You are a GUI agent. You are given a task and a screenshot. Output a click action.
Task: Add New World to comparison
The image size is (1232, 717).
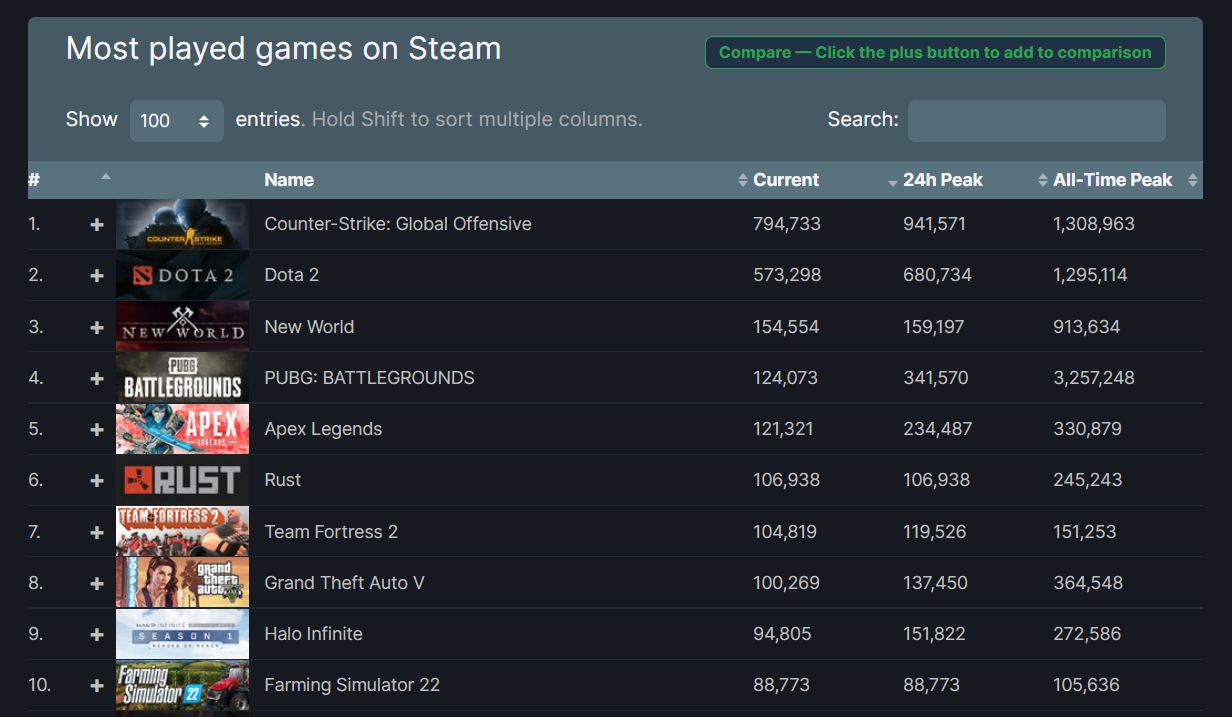pos(97,327)
